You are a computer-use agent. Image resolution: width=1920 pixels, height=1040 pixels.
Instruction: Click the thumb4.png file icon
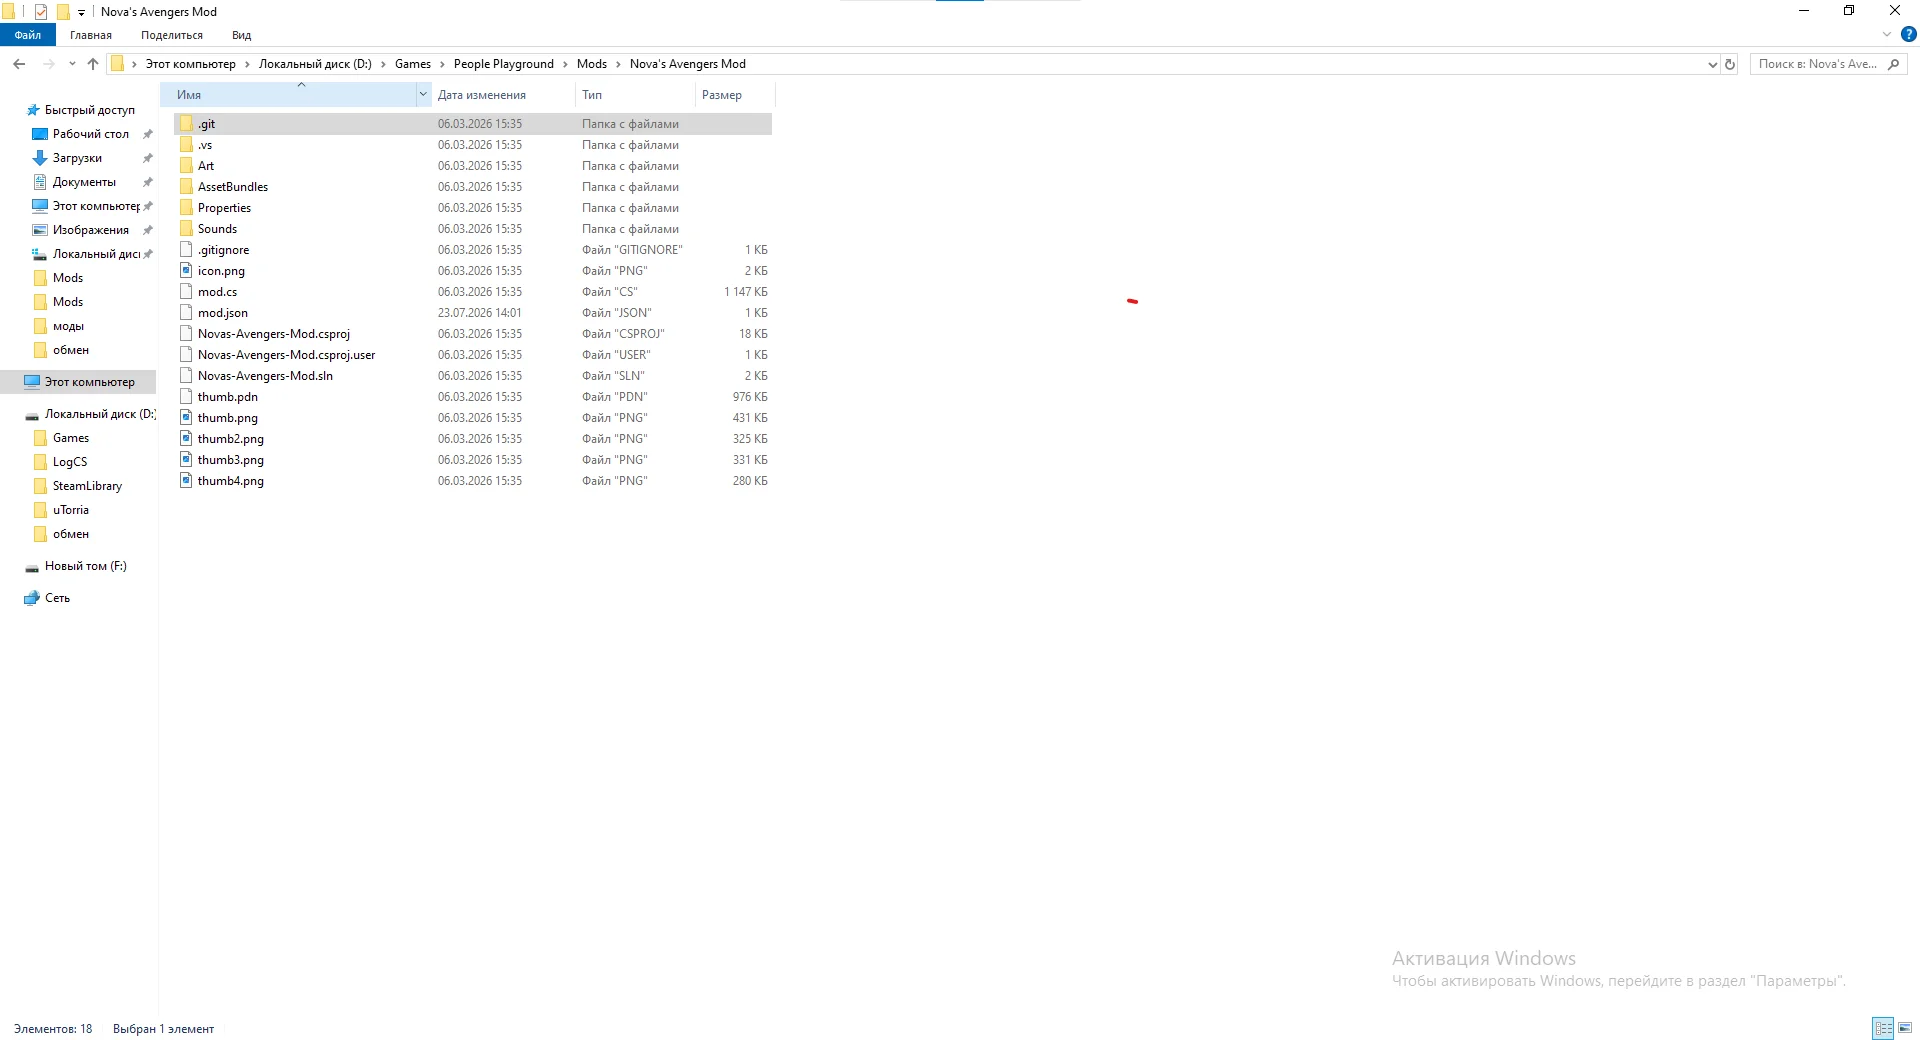(x=186, y=481)
